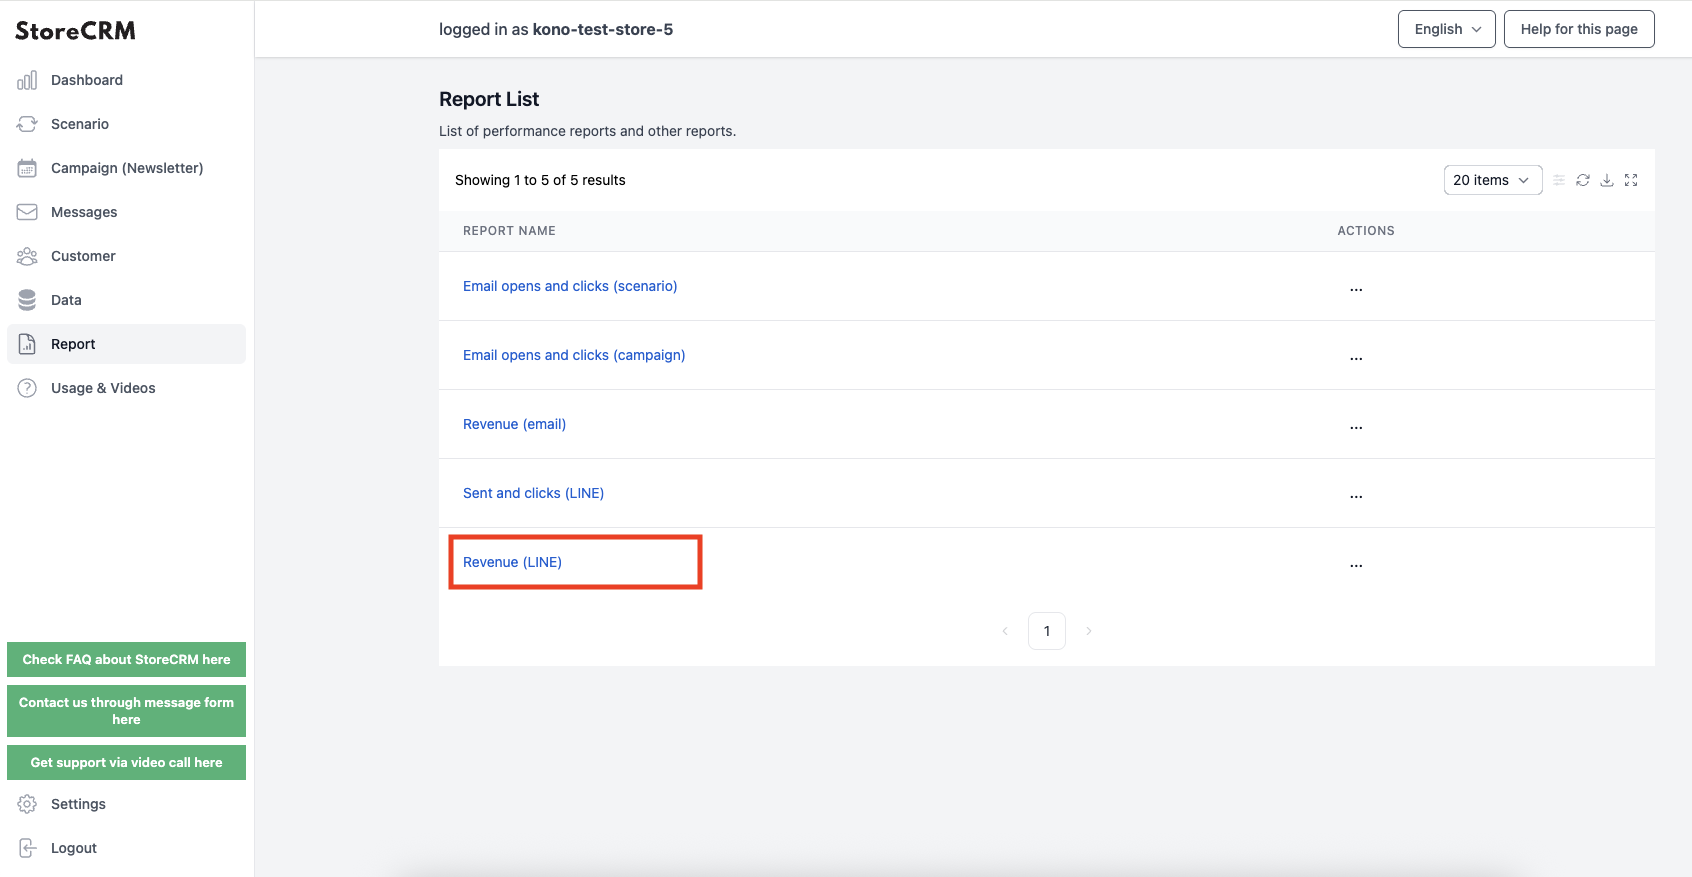Click the Data database icon

[x=27, y=300]
